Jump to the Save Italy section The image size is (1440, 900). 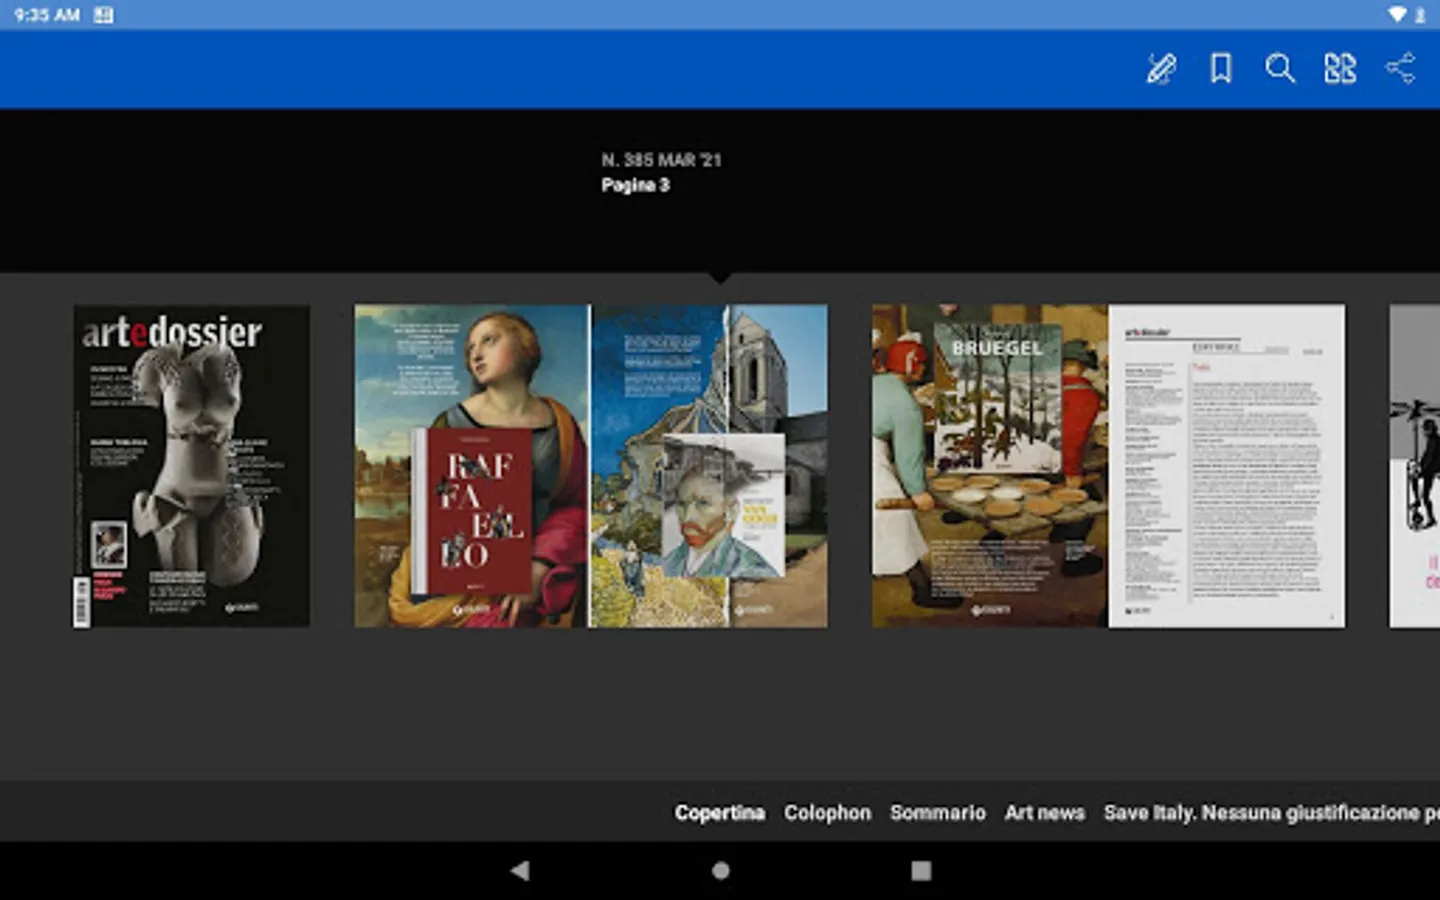1272,813
